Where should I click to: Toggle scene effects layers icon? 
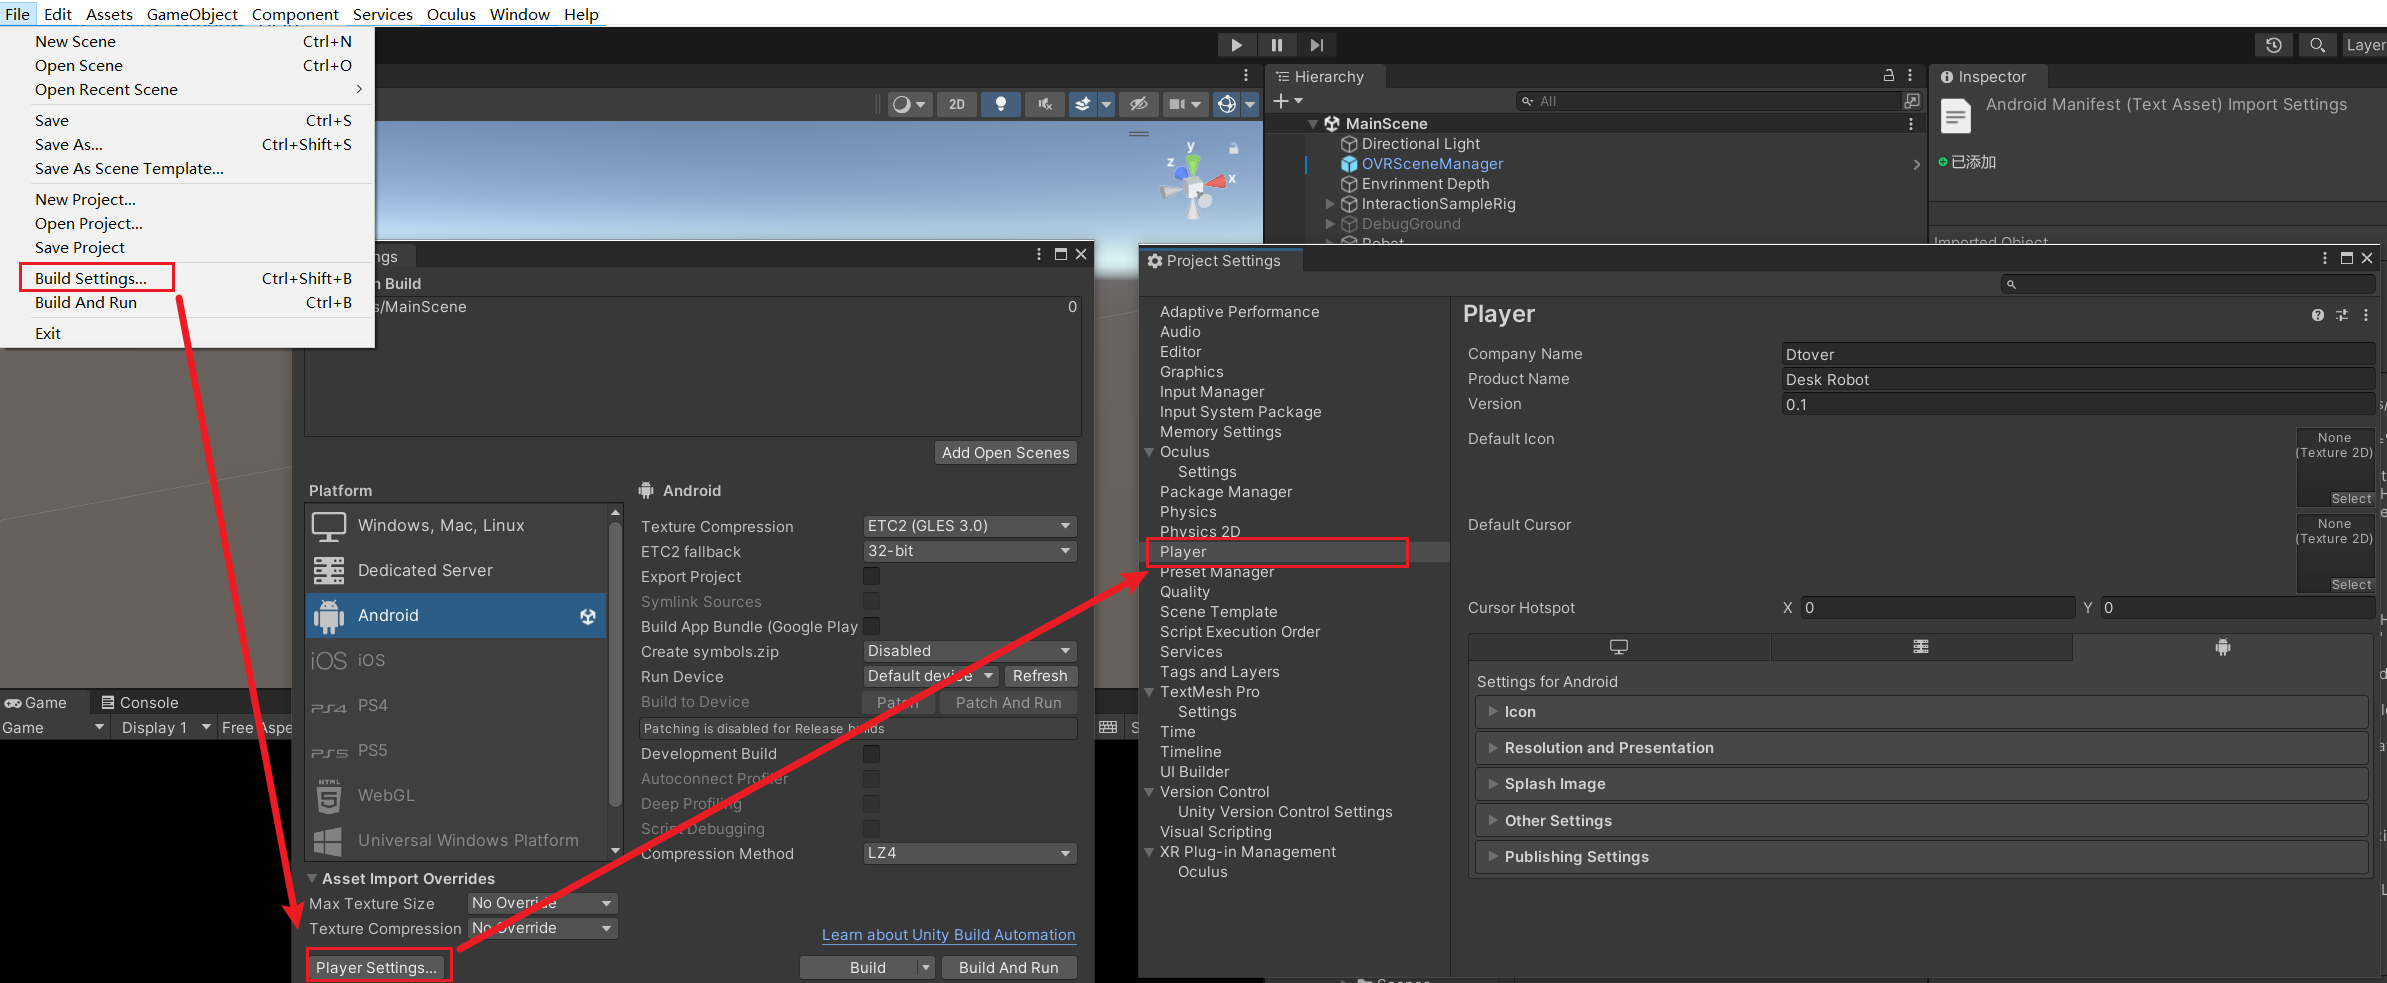point(1083,104)
